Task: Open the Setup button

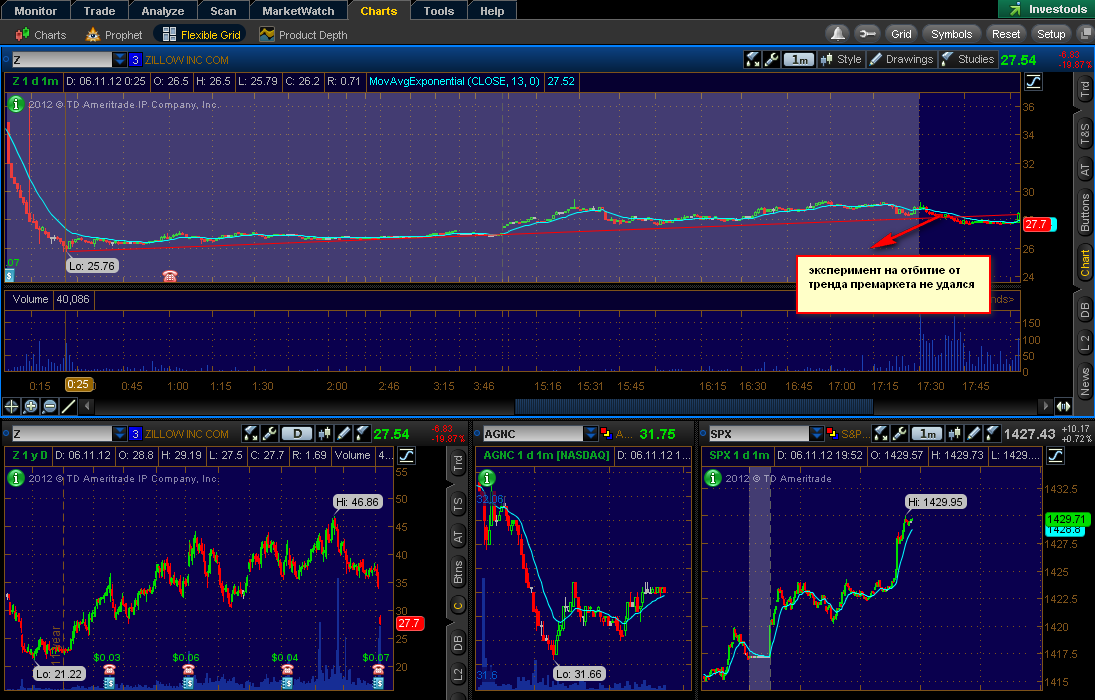Action: coord(1050,34)
